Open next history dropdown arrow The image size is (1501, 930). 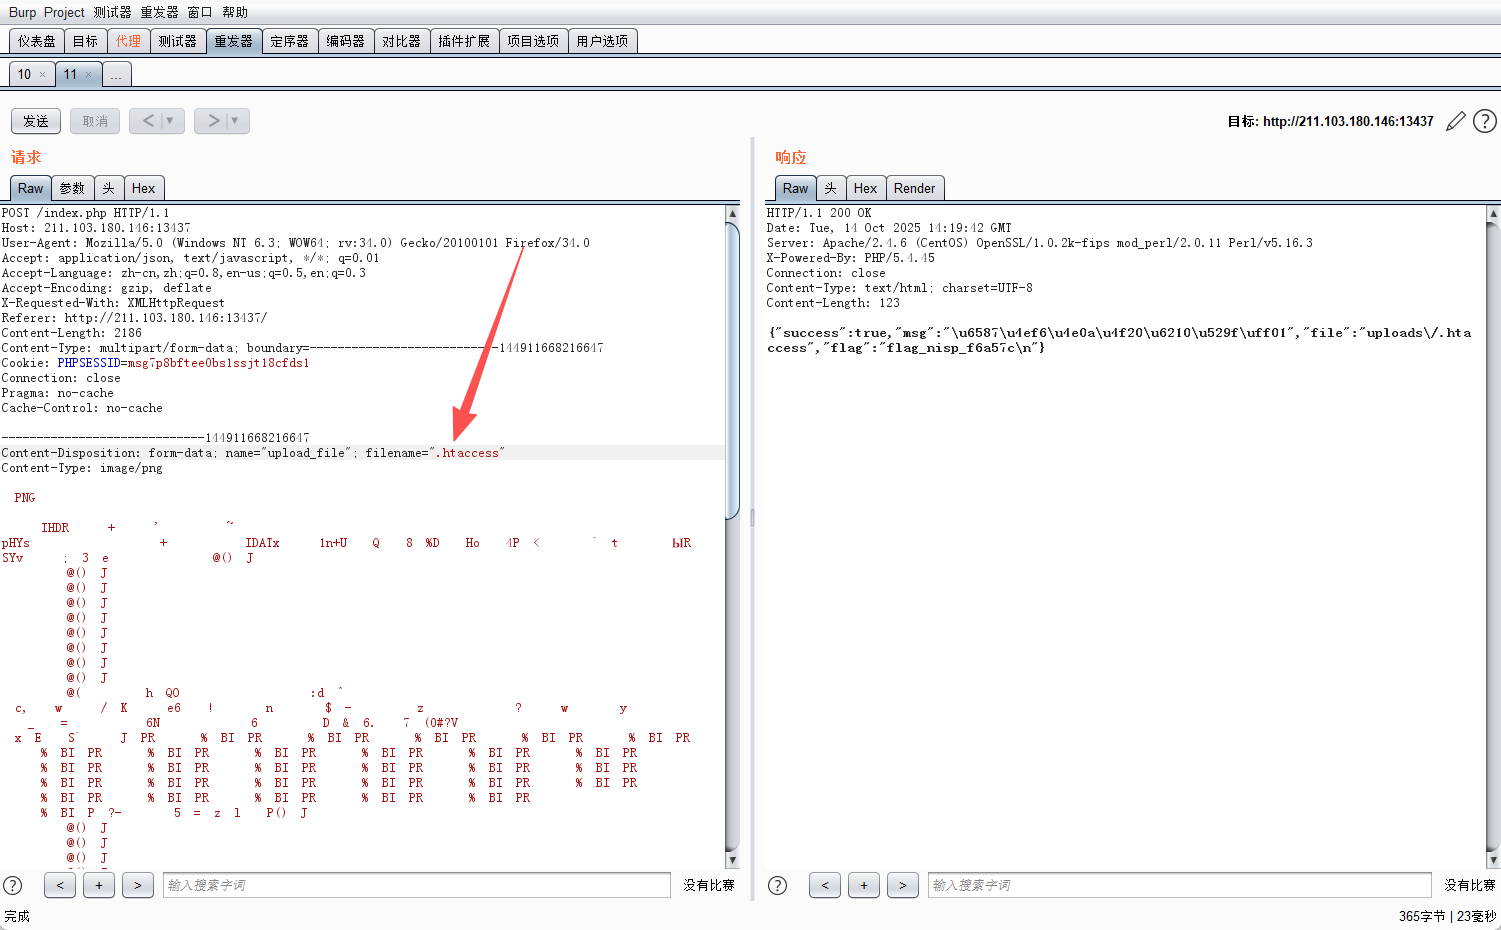(235, 121)
